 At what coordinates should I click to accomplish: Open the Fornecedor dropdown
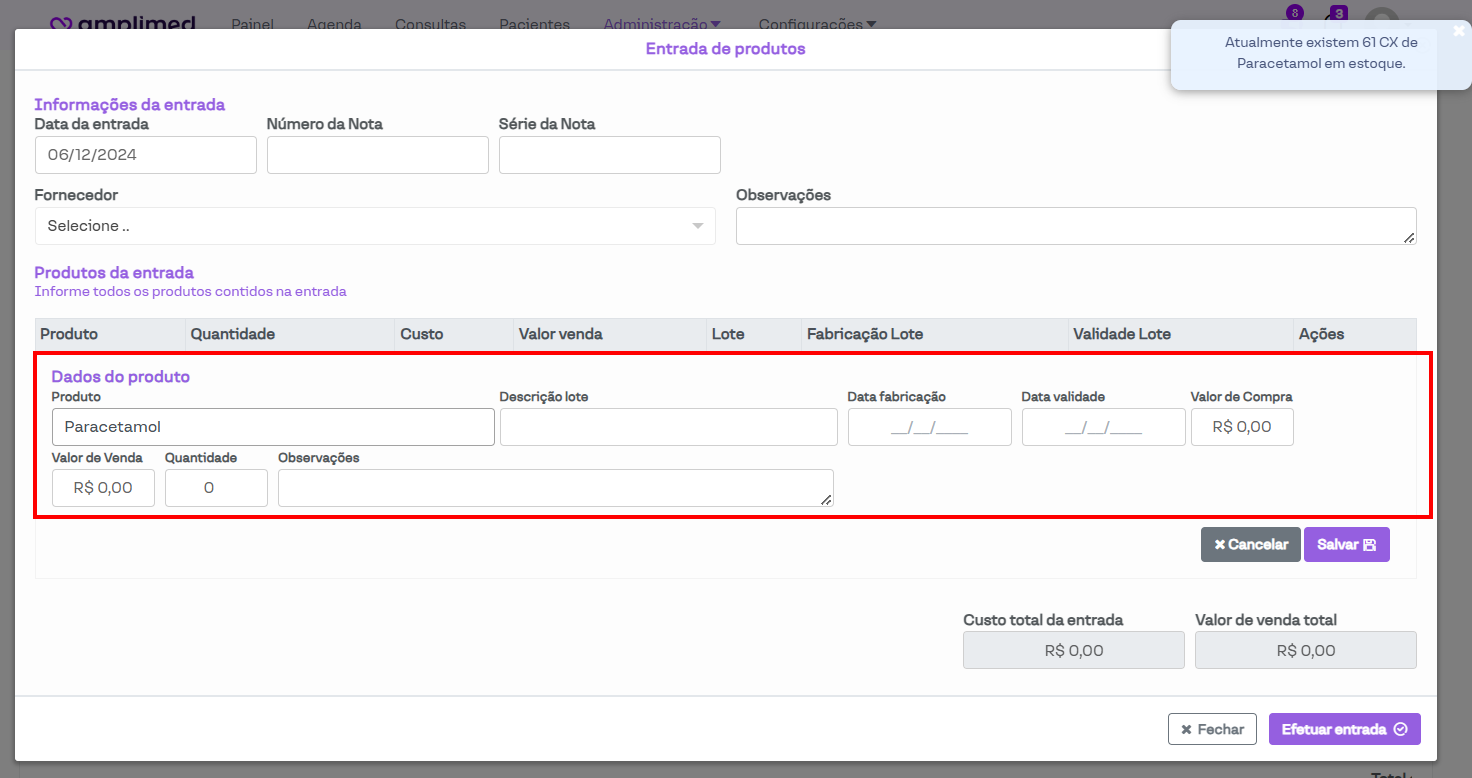coord(374,226)
